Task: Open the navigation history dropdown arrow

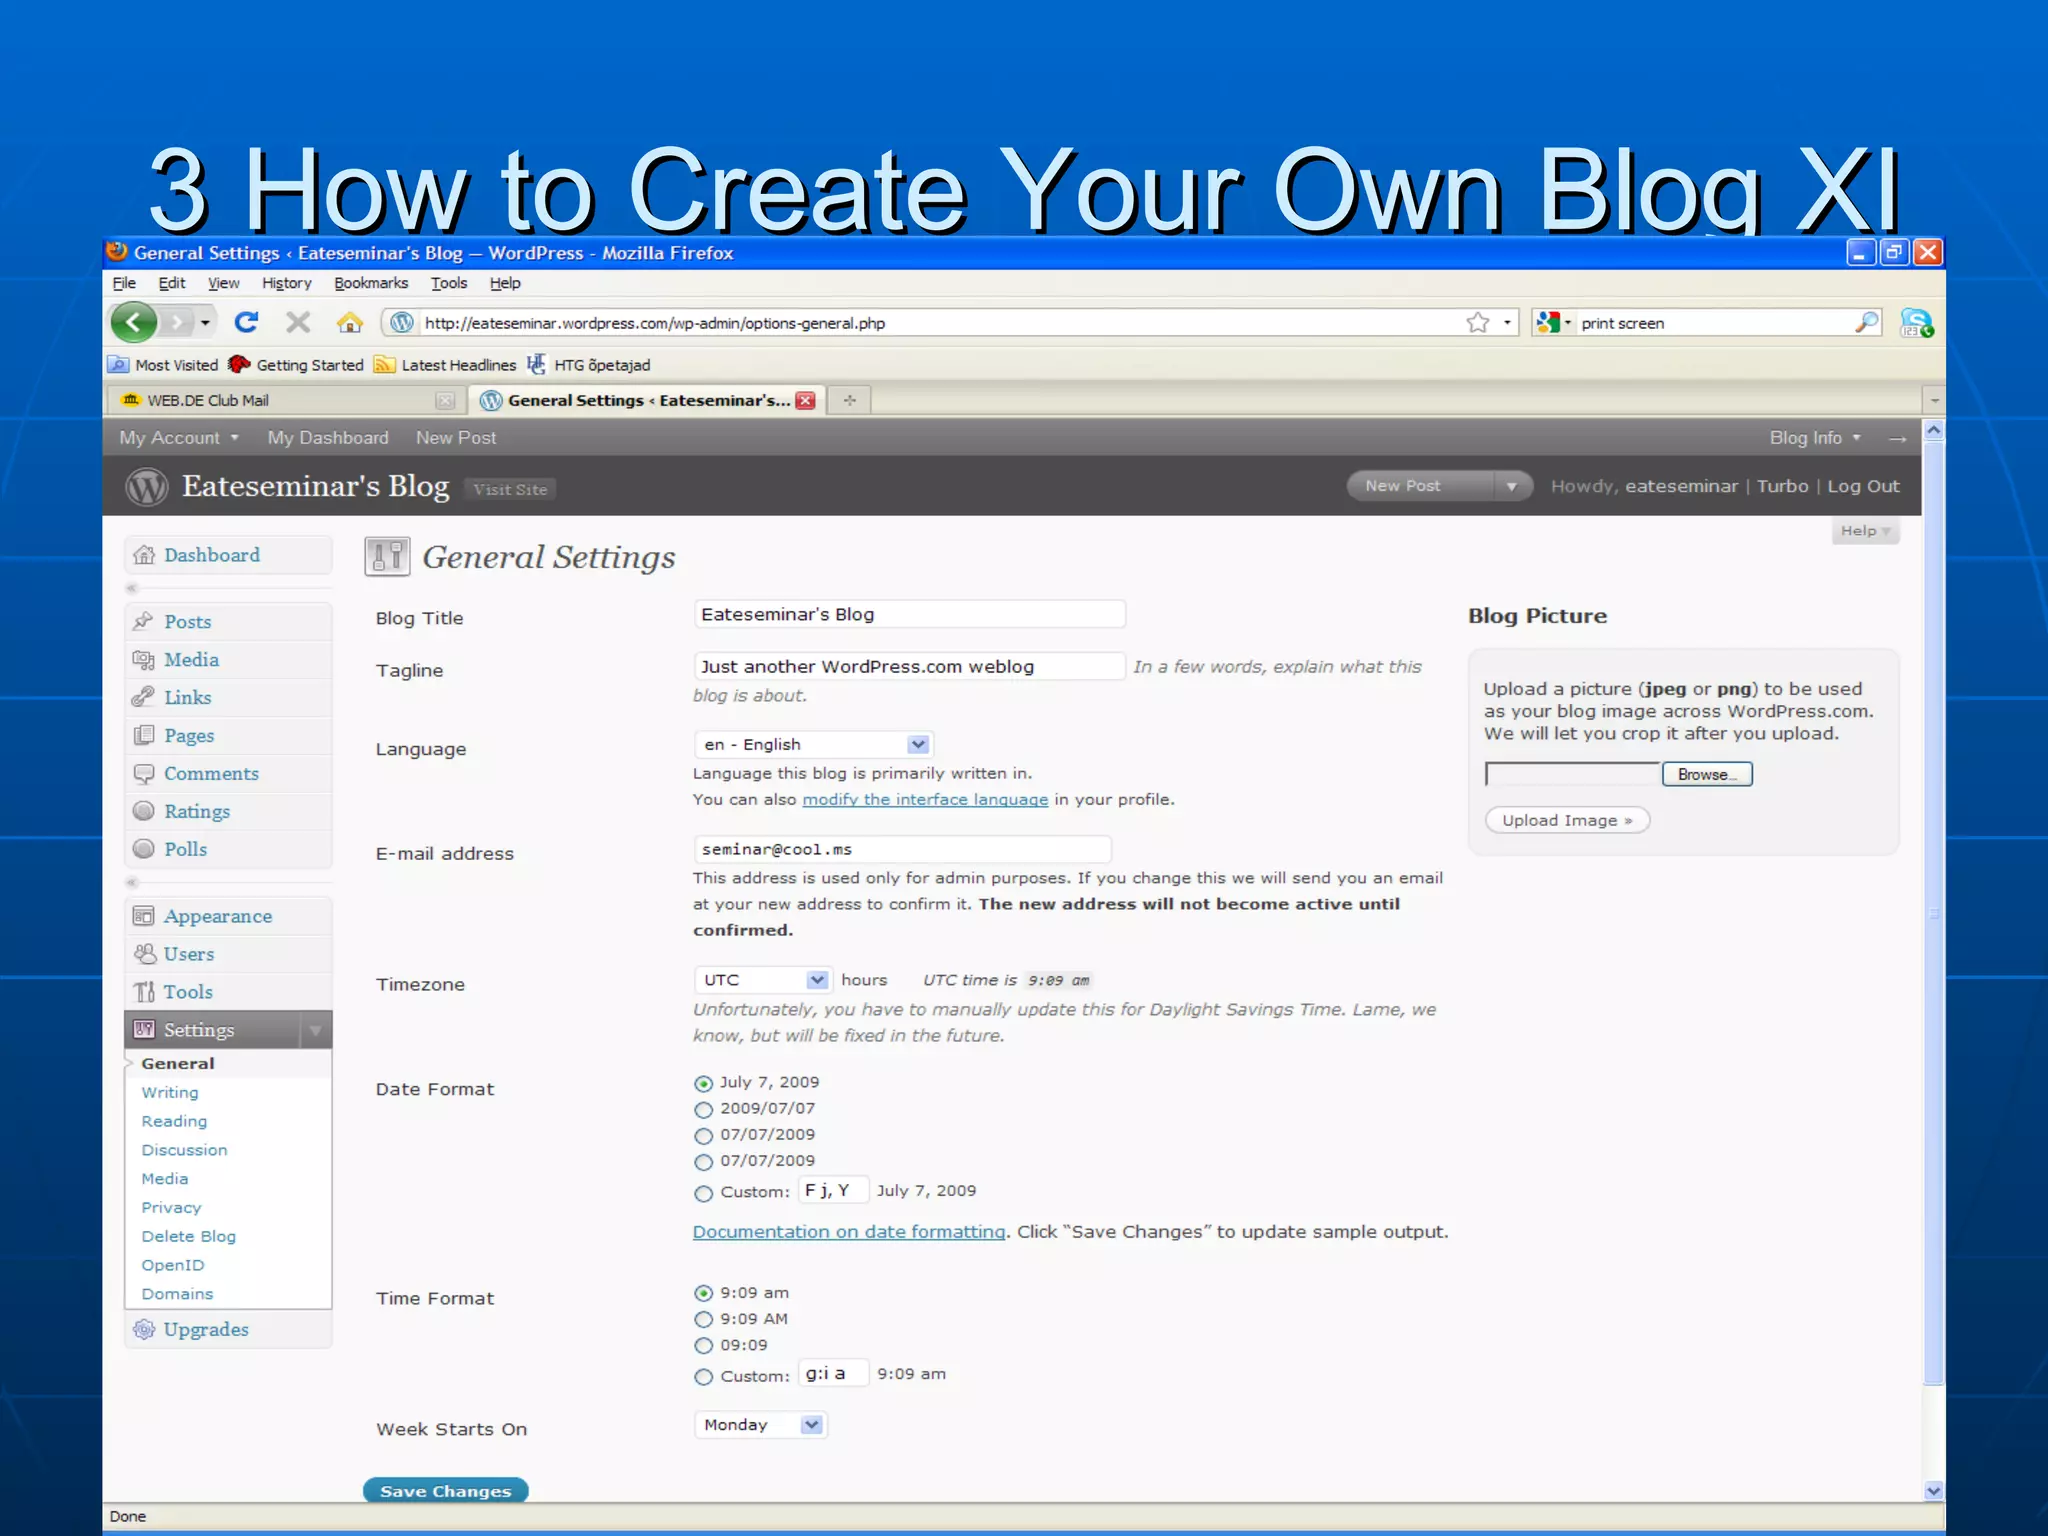Action: 205,322
